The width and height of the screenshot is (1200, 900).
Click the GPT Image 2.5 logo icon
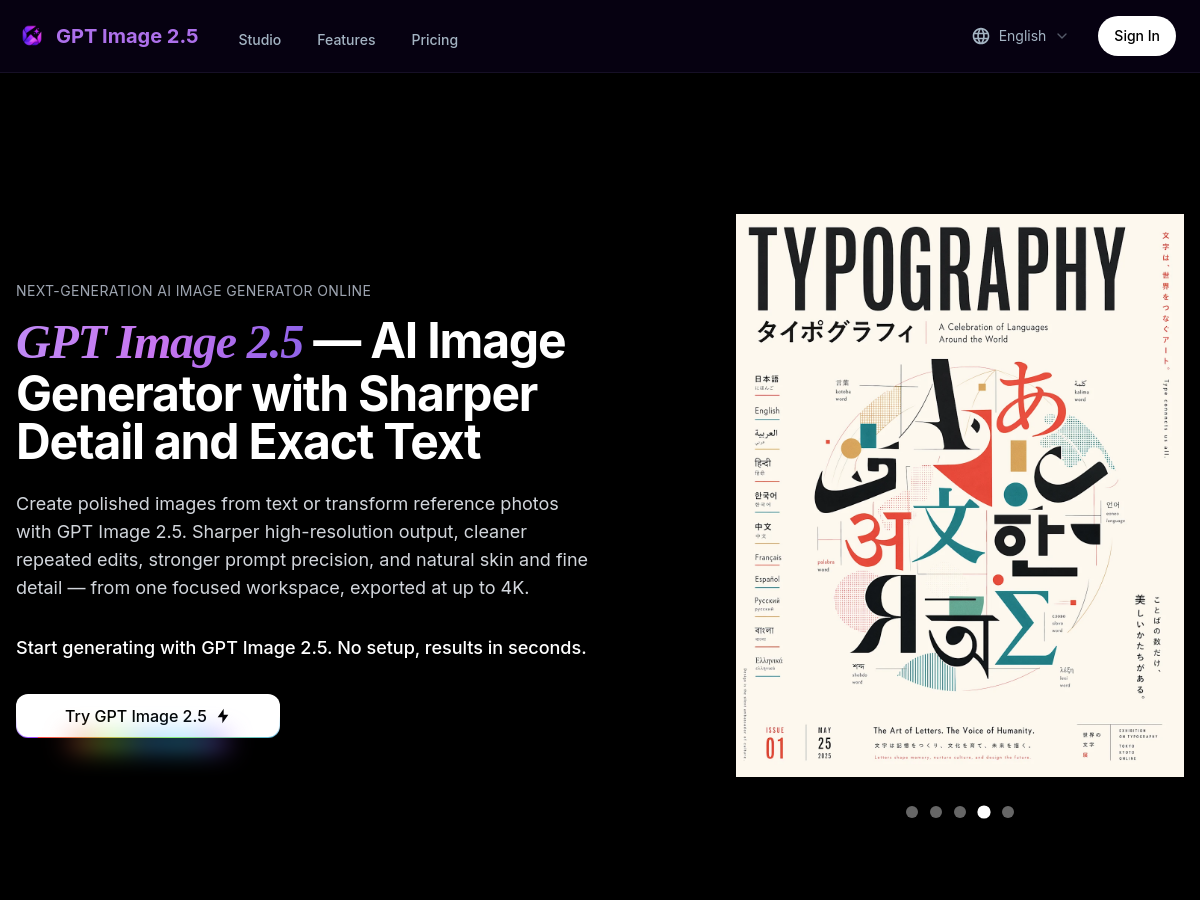(x=32, y=36)
